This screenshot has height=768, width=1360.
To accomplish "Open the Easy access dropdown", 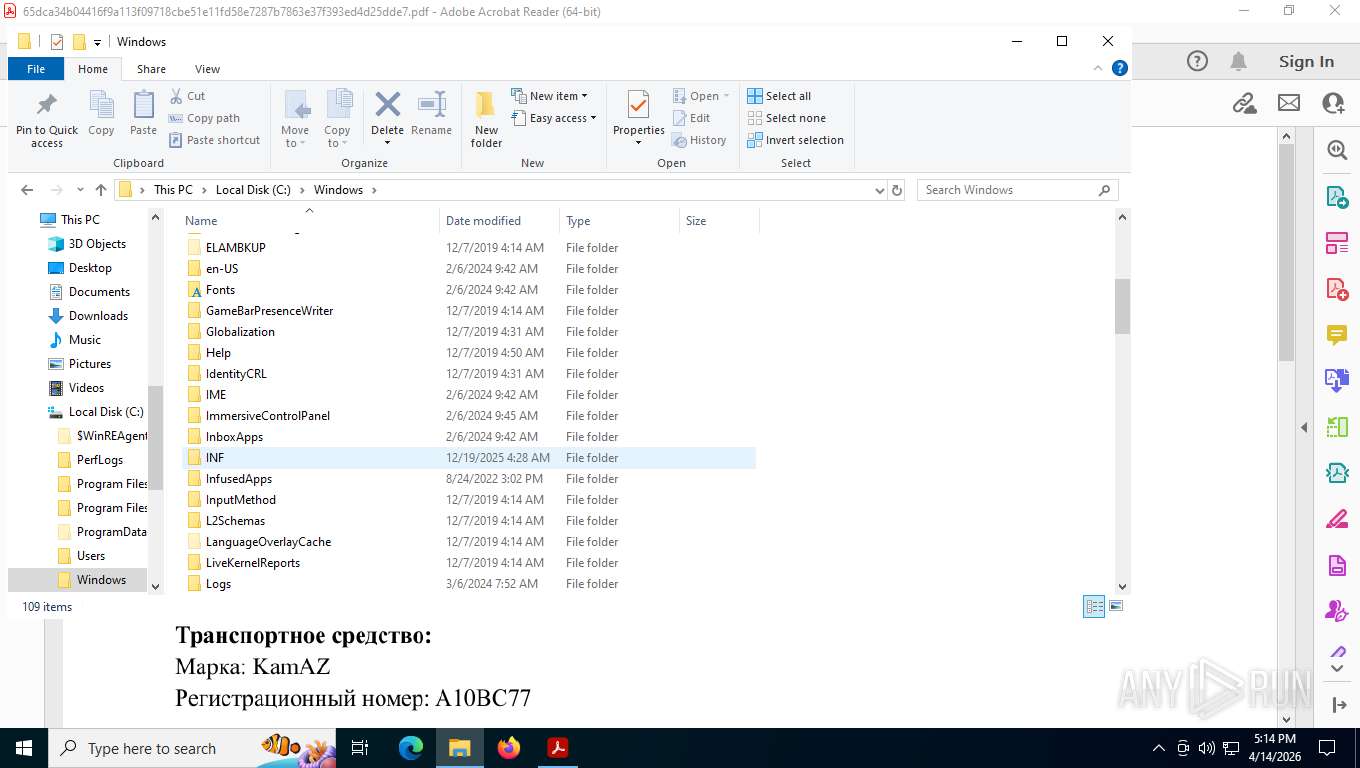I will tap(553, 118).
